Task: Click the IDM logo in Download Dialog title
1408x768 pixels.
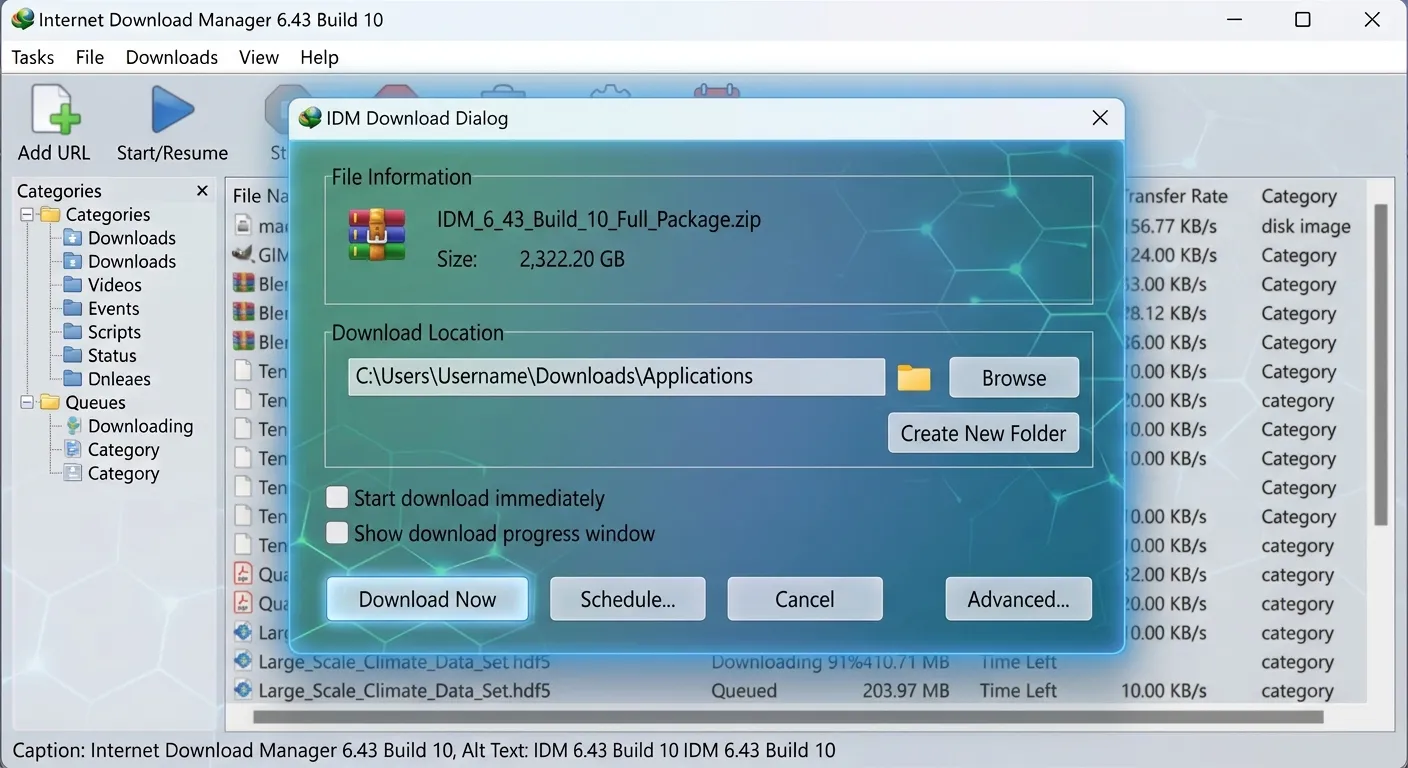Action: coord(310,118)
